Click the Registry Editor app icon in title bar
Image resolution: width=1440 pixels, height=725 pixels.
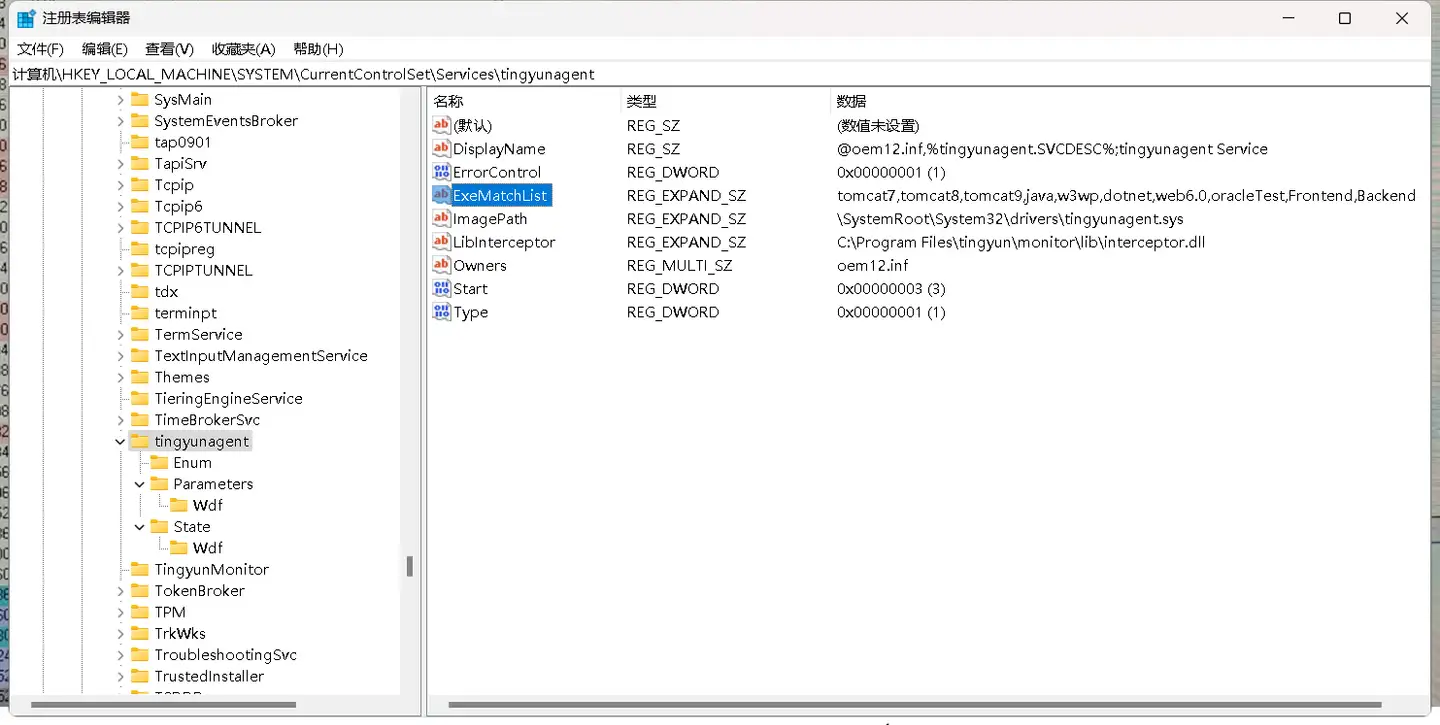(x=26, y=18)
